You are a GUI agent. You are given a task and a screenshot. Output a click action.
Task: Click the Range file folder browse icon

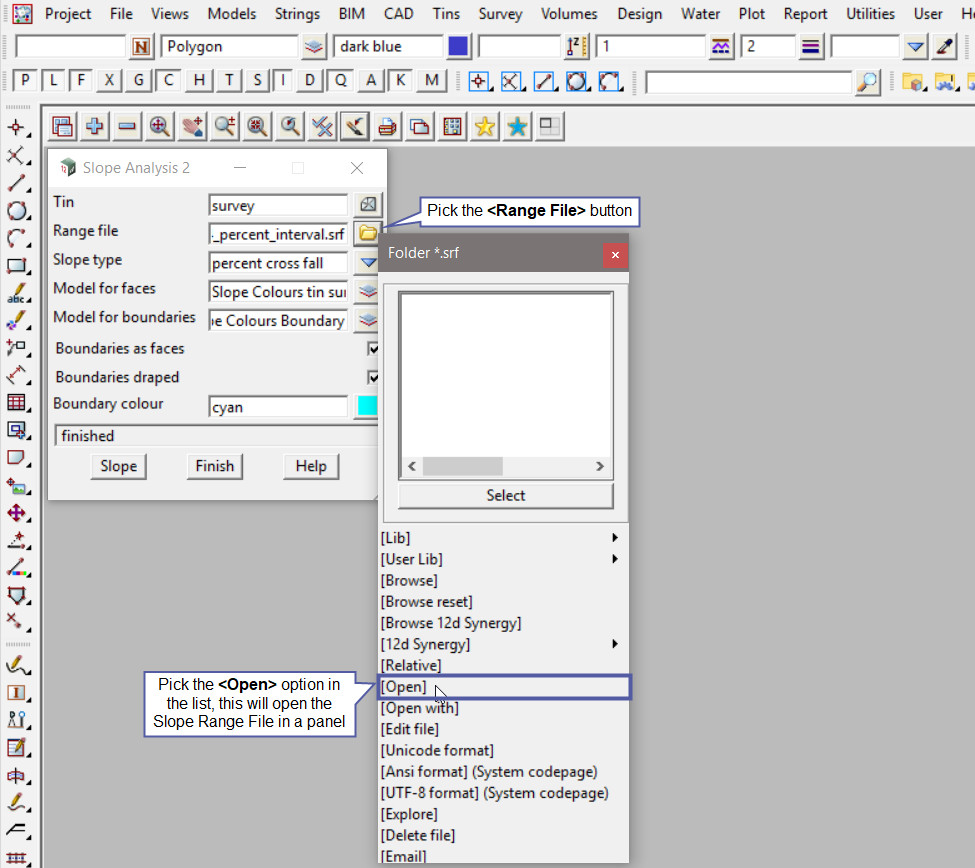point(368,233)
